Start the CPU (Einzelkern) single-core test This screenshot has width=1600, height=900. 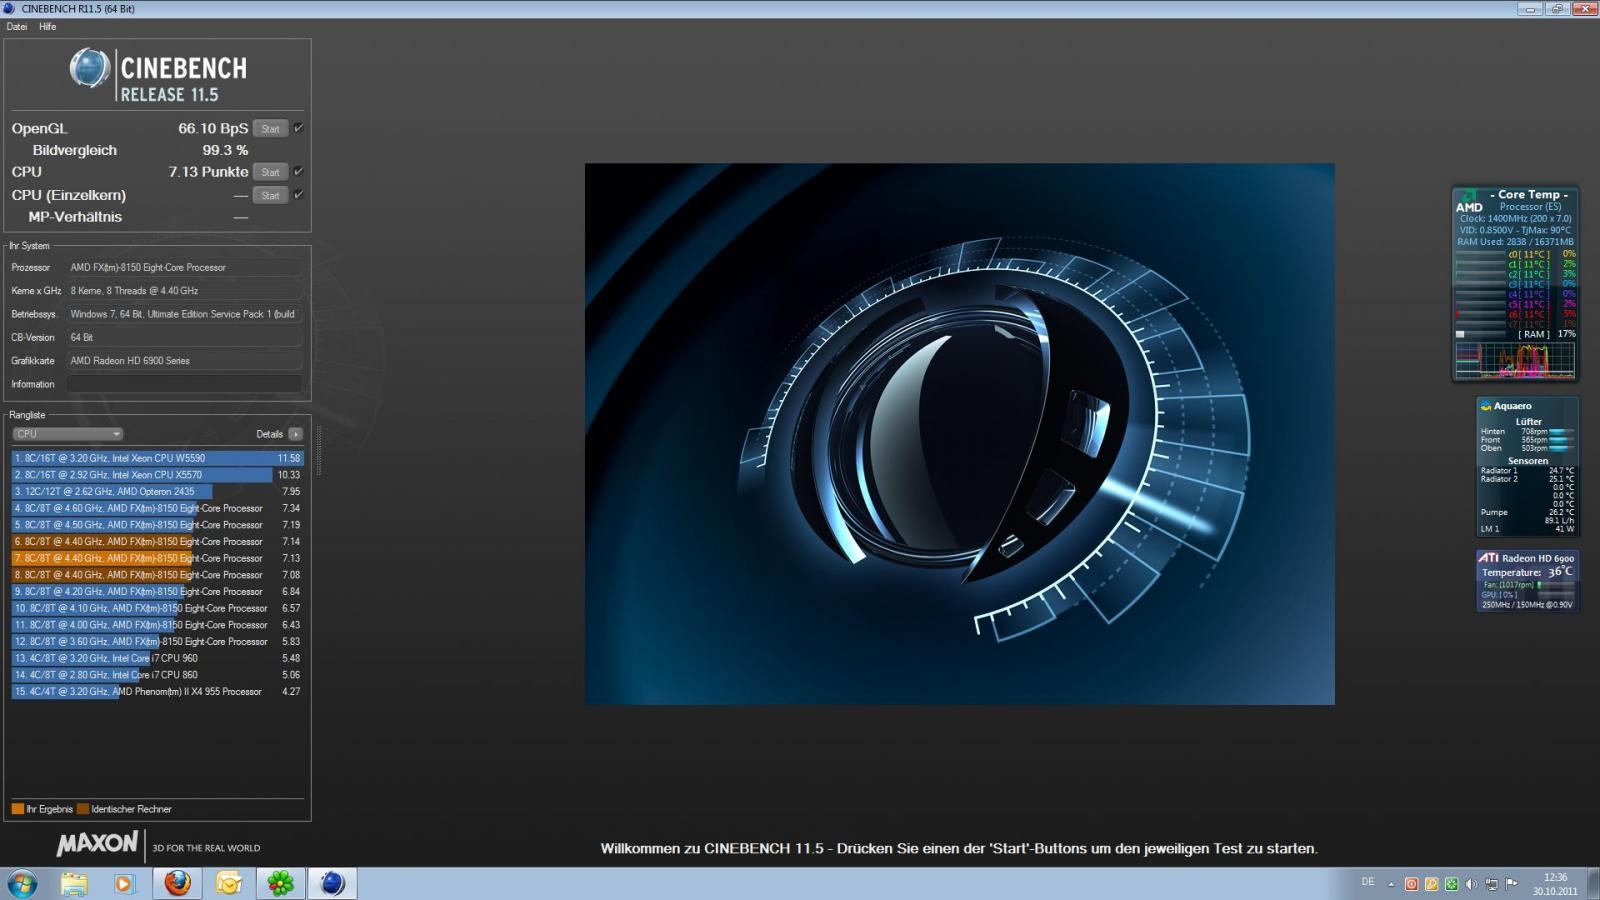[270, 195]
